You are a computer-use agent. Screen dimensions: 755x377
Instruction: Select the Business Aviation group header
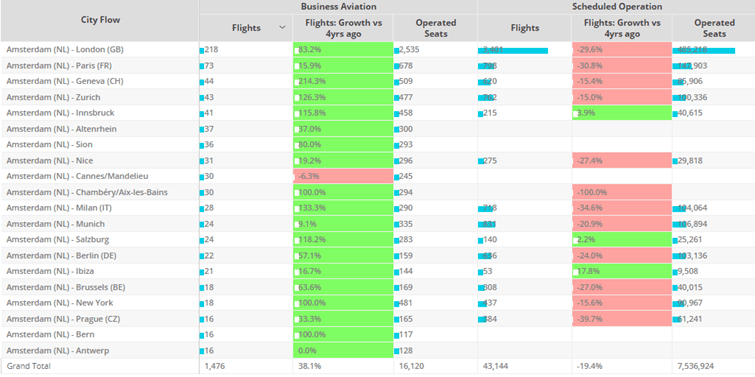click(x=338, y=7)
